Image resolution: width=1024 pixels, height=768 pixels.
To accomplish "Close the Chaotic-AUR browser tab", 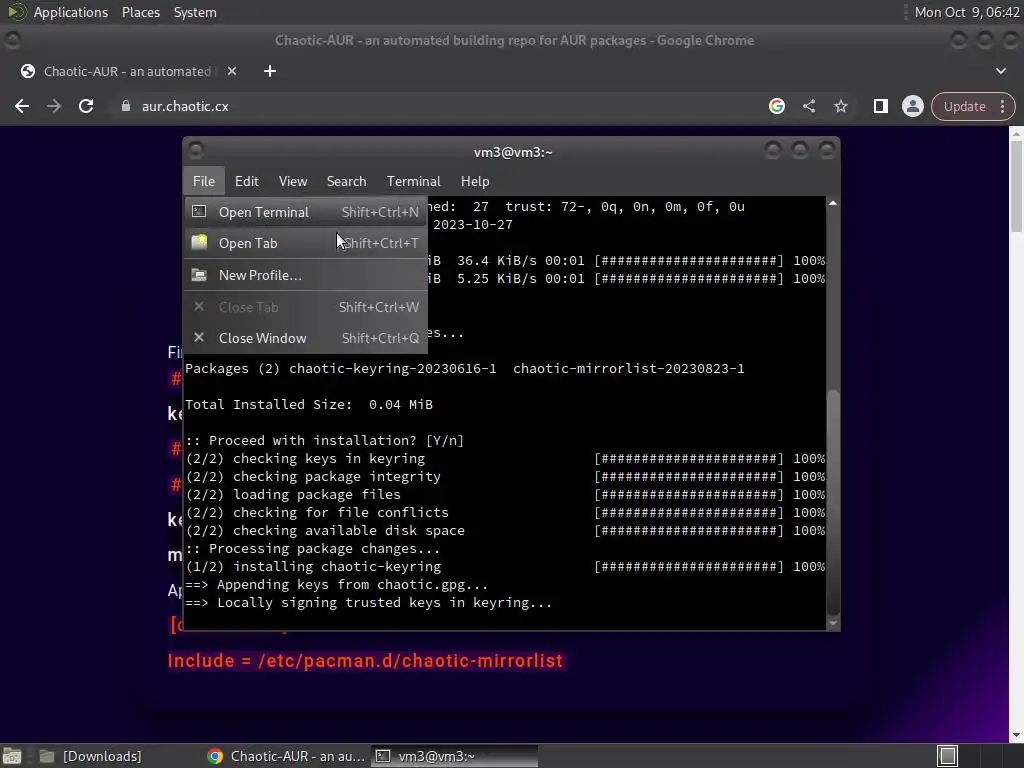I will (232, 71).
